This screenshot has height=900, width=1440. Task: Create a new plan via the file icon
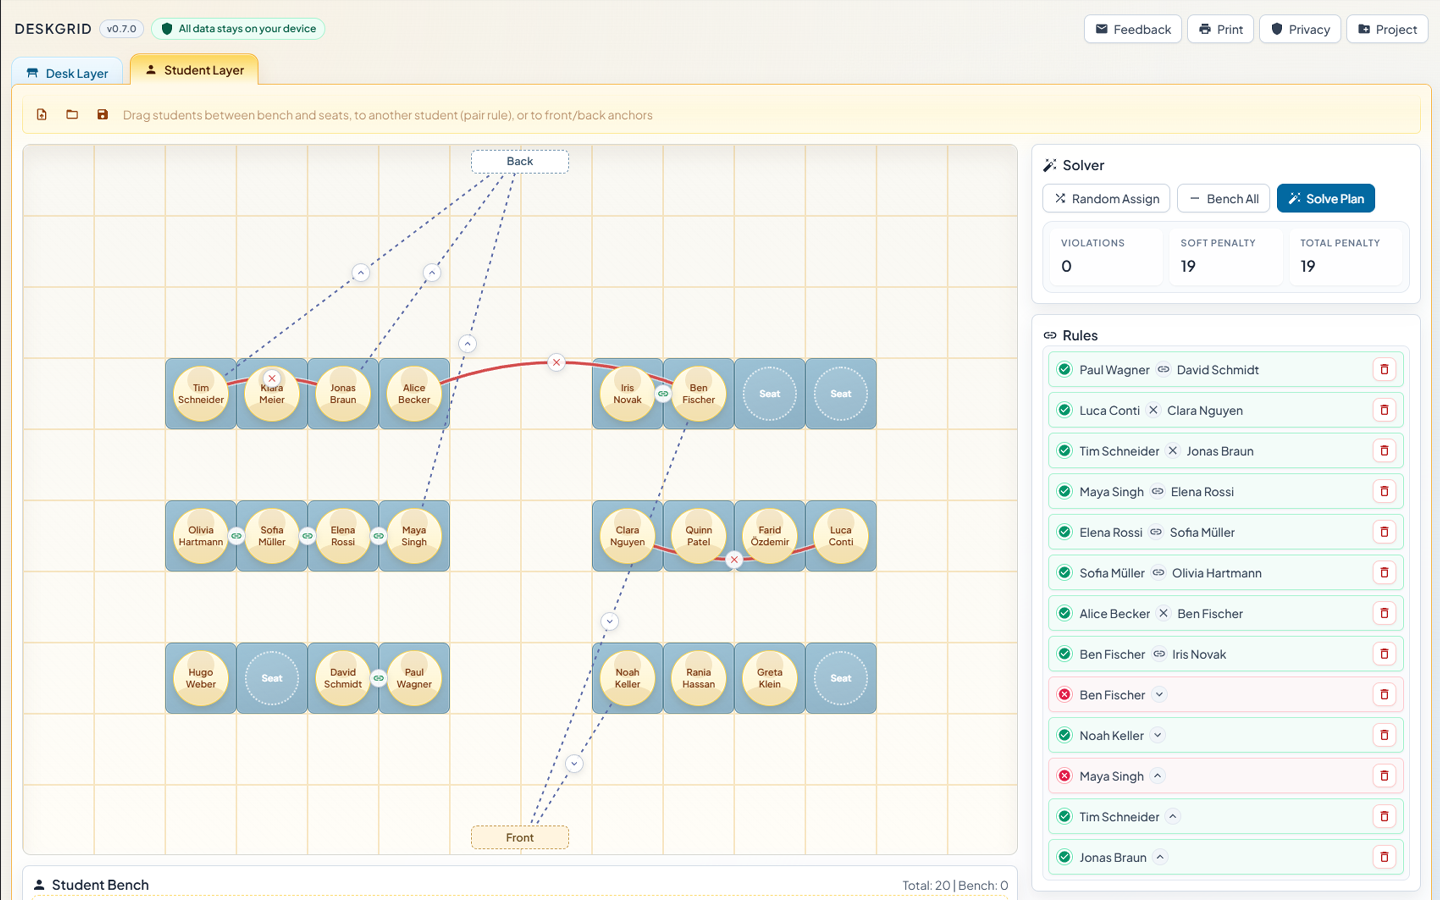coord(41,114)
